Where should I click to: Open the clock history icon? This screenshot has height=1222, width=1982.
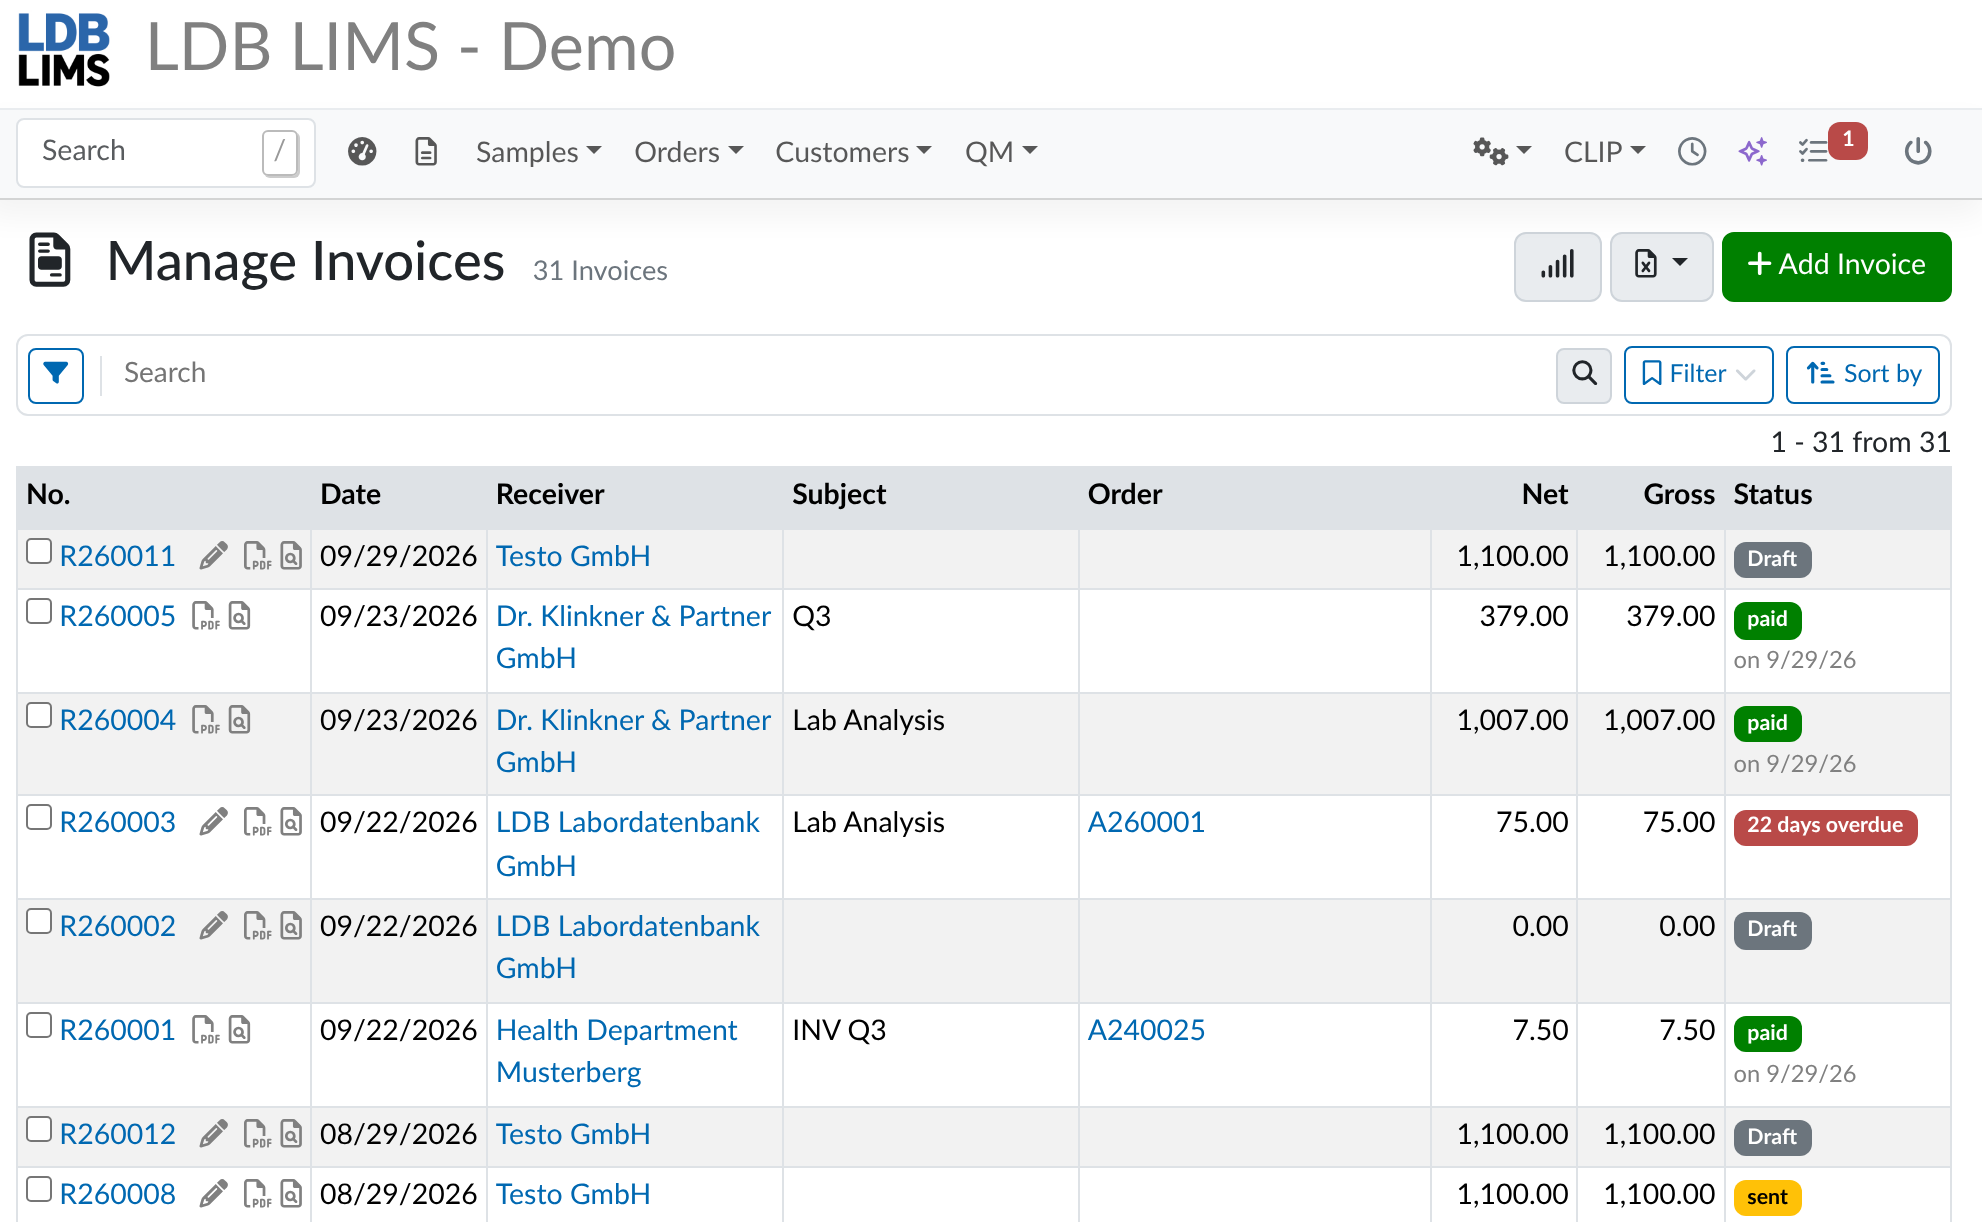point(1692,152)
